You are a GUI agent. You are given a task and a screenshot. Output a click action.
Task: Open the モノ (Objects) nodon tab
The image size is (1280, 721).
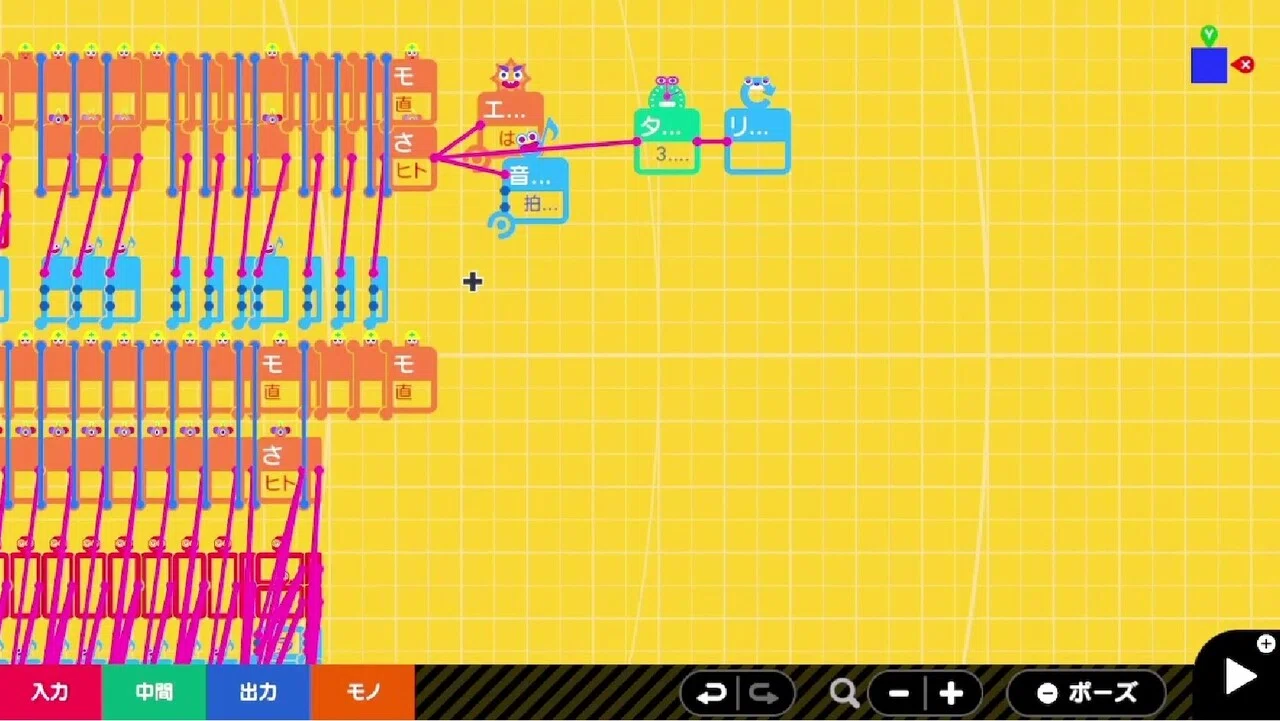363,692
